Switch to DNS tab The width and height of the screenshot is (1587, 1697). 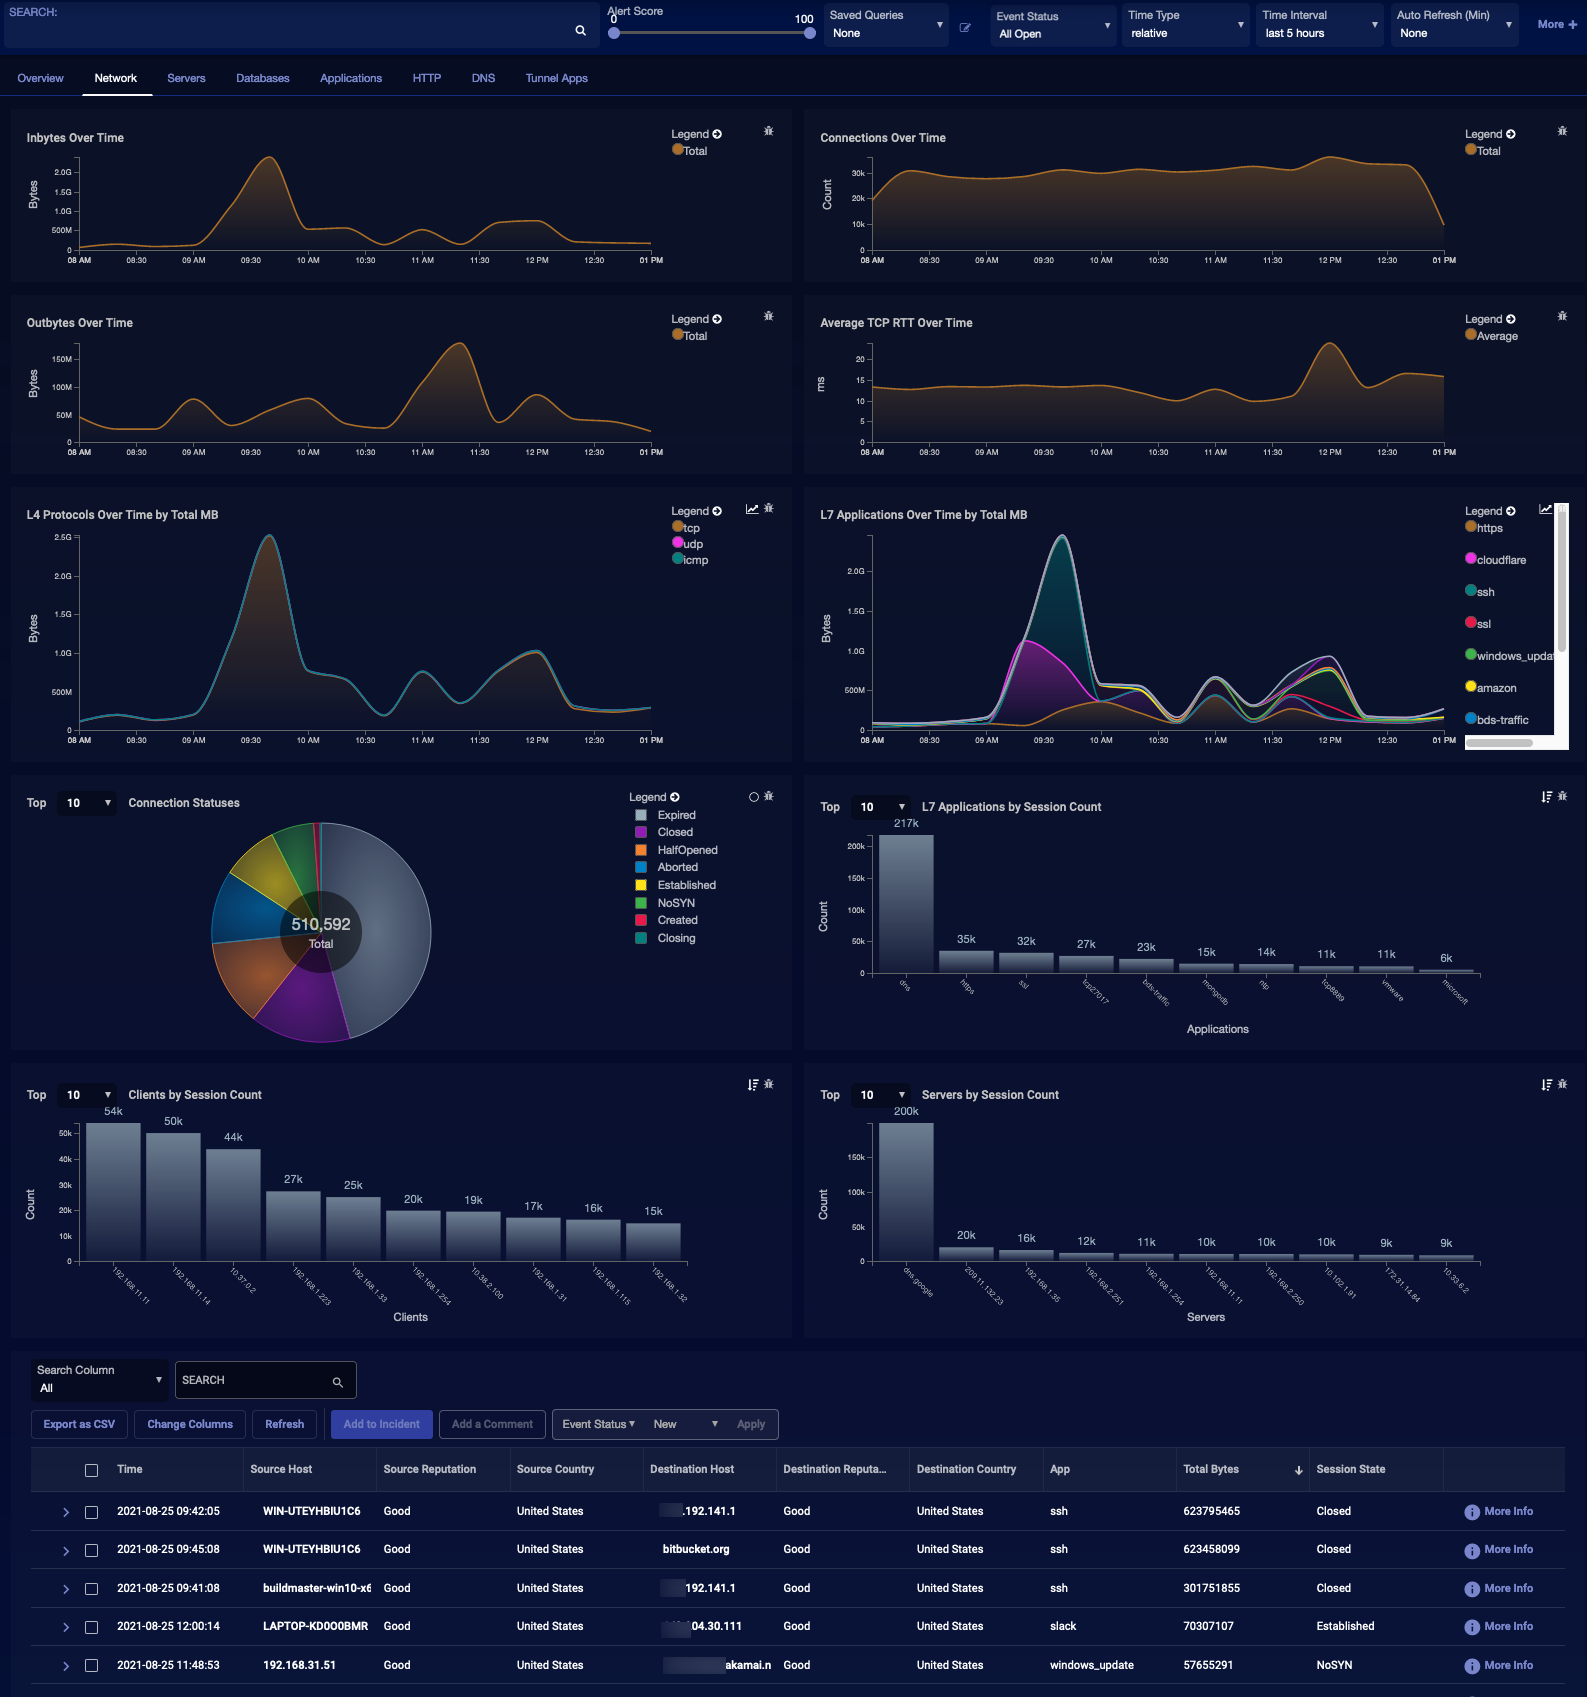[x=483, y=78]
